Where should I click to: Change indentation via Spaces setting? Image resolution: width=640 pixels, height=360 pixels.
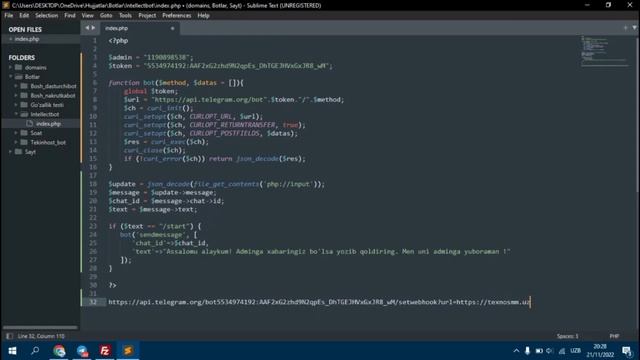point(567,336)
